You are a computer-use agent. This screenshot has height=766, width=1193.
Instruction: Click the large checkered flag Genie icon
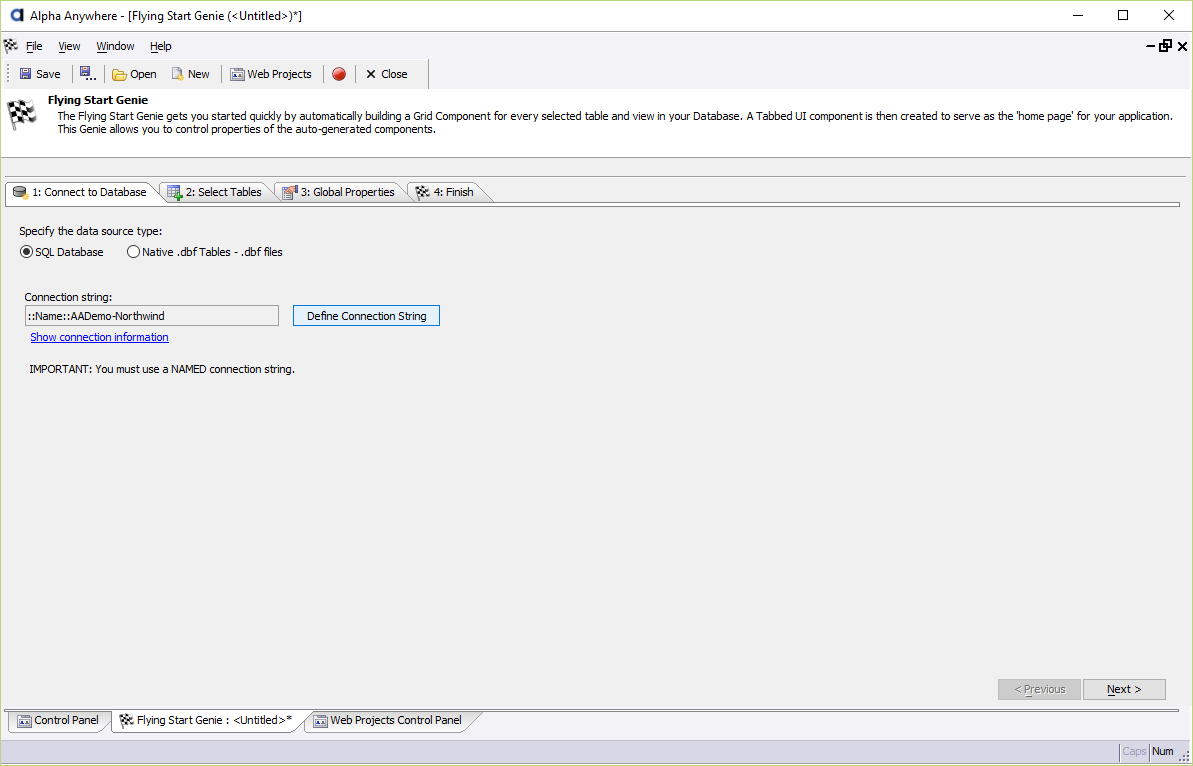point(22,114)
